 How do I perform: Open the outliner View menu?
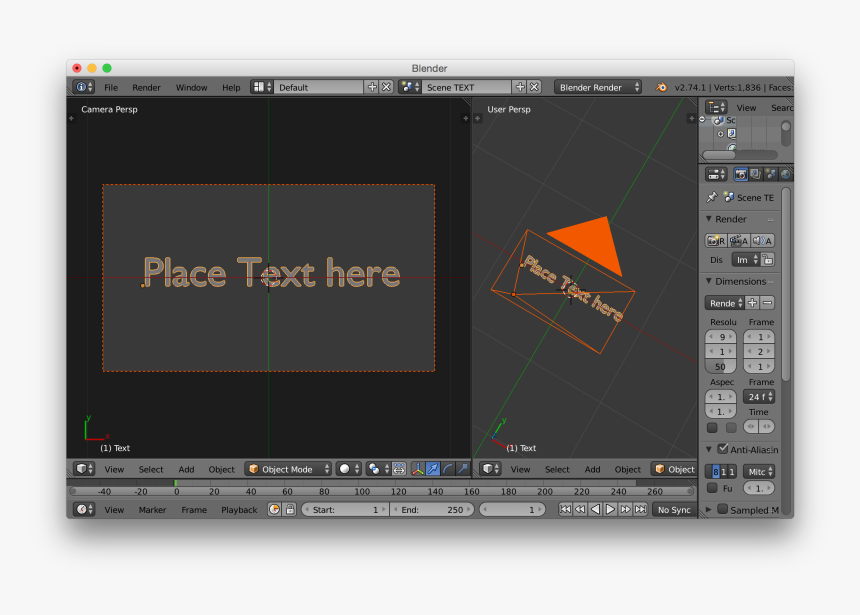tap(746, 108)
